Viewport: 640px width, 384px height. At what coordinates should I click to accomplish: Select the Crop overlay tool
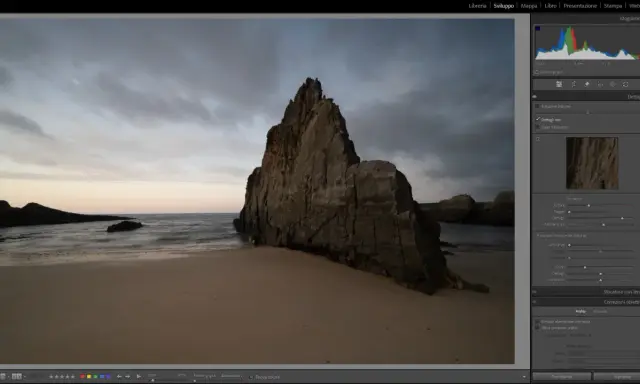click(x=573, y=84)
